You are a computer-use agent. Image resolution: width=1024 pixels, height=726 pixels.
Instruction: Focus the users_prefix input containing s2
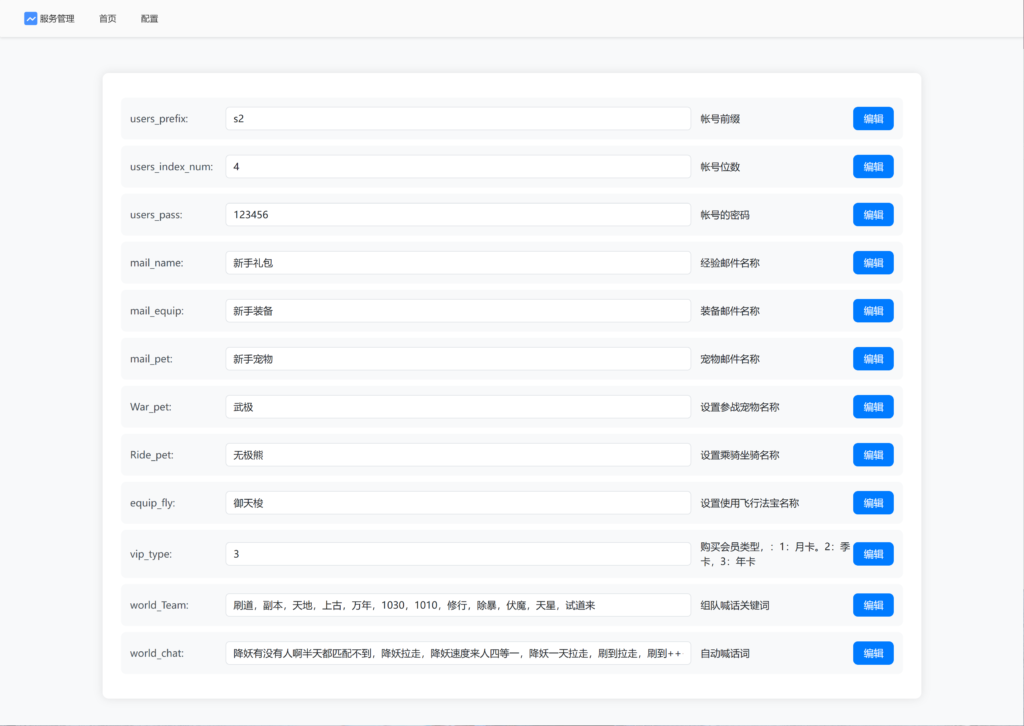click(457, 119)
